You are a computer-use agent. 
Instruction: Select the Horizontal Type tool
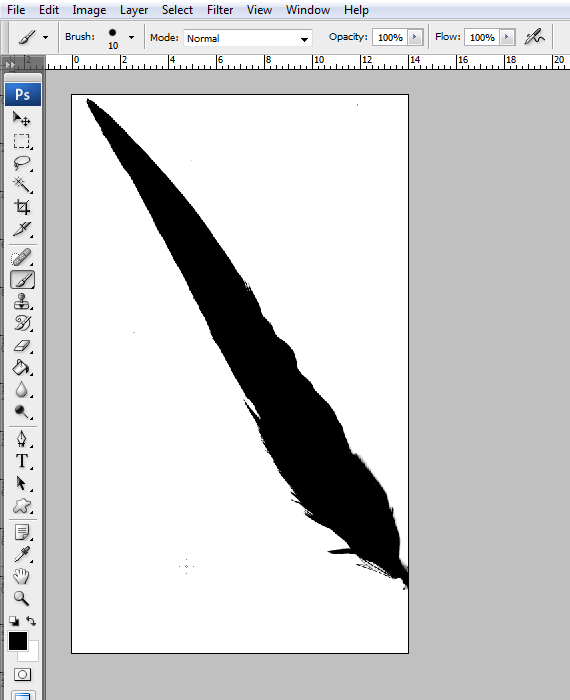point(21,461)
